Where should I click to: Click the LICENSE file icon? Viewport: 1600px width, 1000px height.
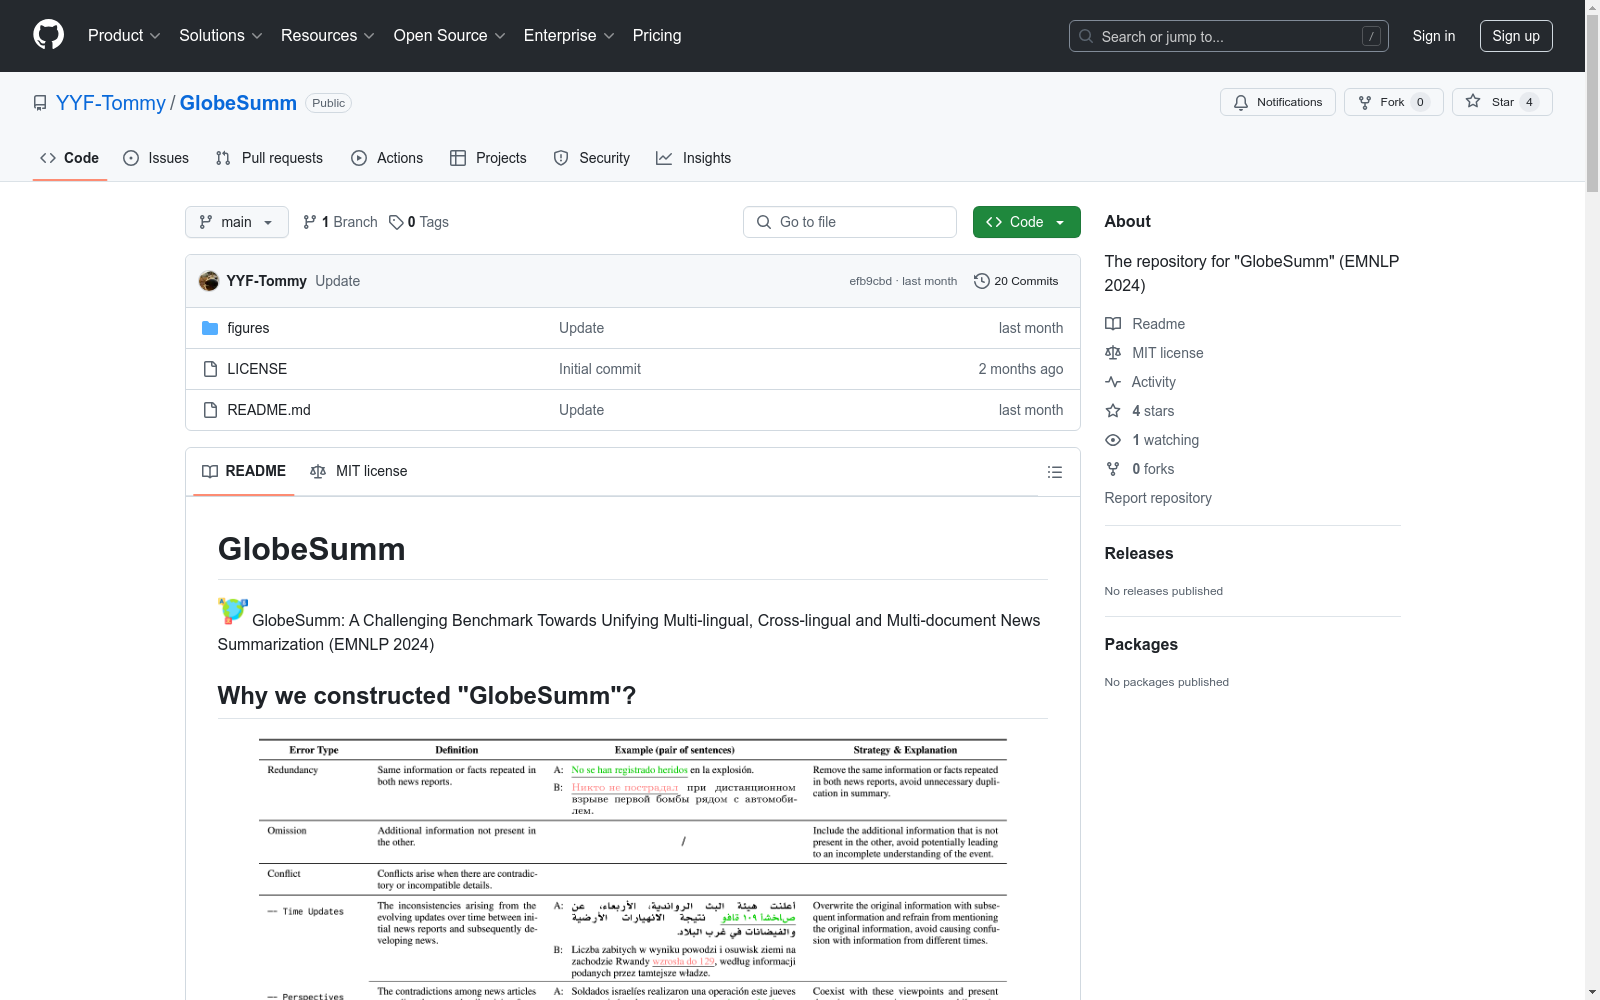pyautogui.click(x=210, y=369)
